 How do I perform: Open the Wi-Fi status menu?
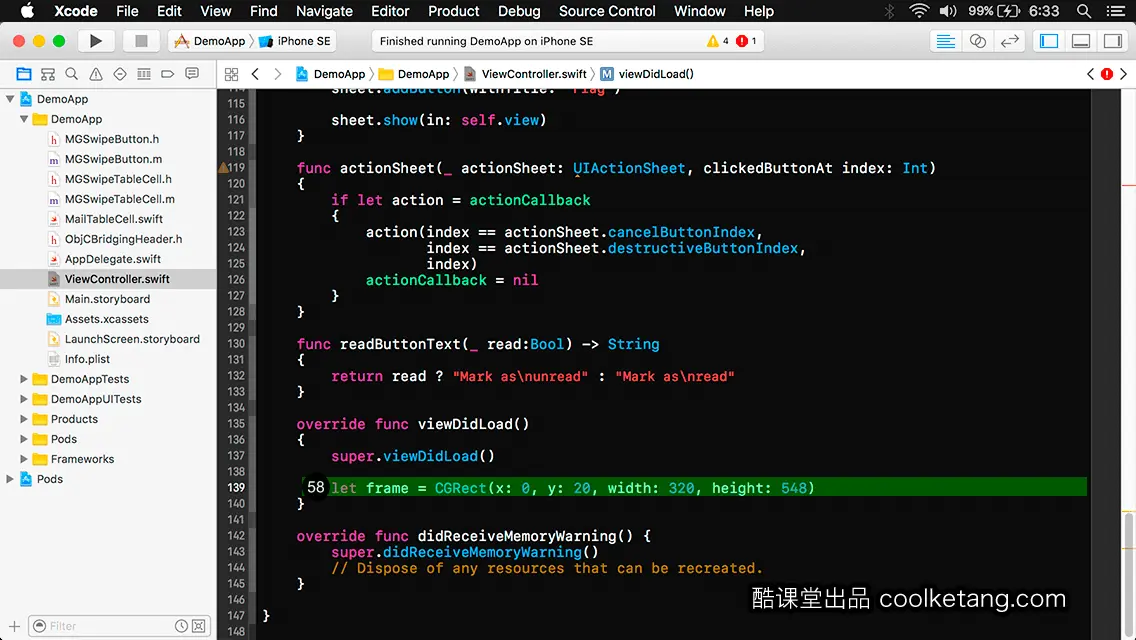(x=919, y=11)
